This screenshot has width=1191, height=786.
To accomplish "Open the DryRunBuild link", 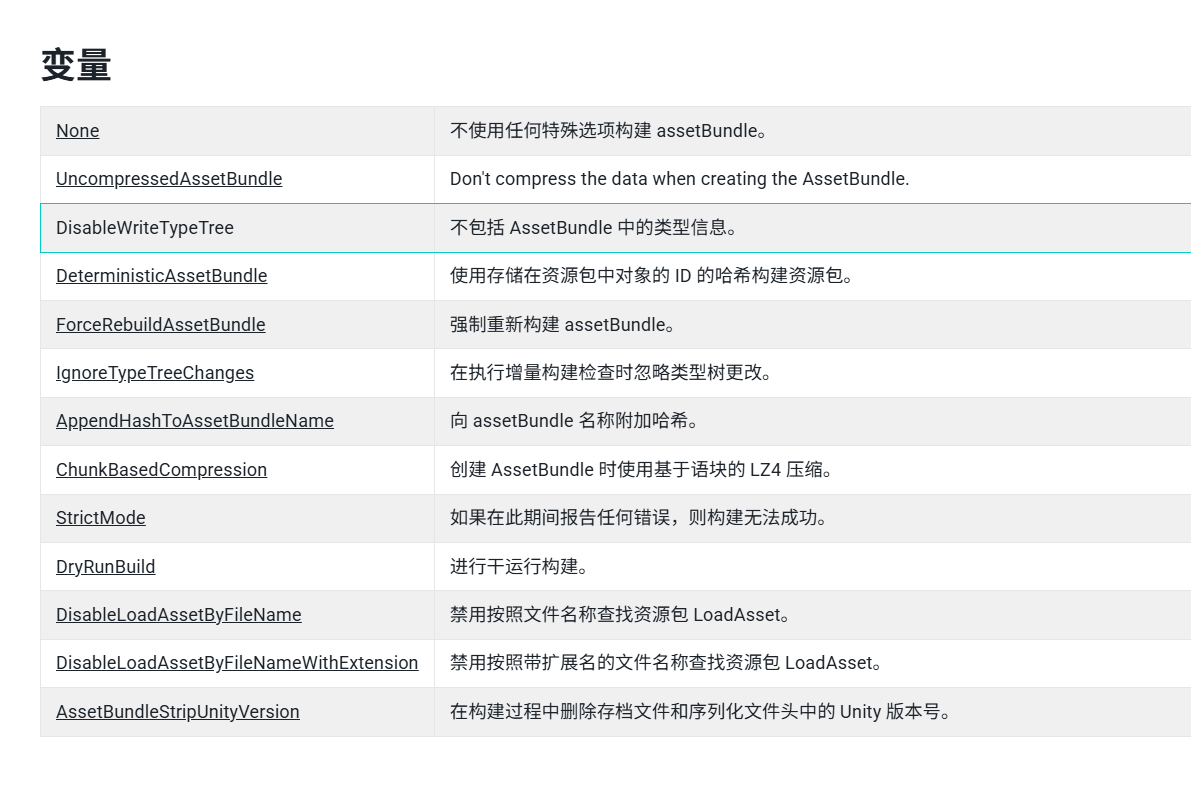I will (105, 566).
